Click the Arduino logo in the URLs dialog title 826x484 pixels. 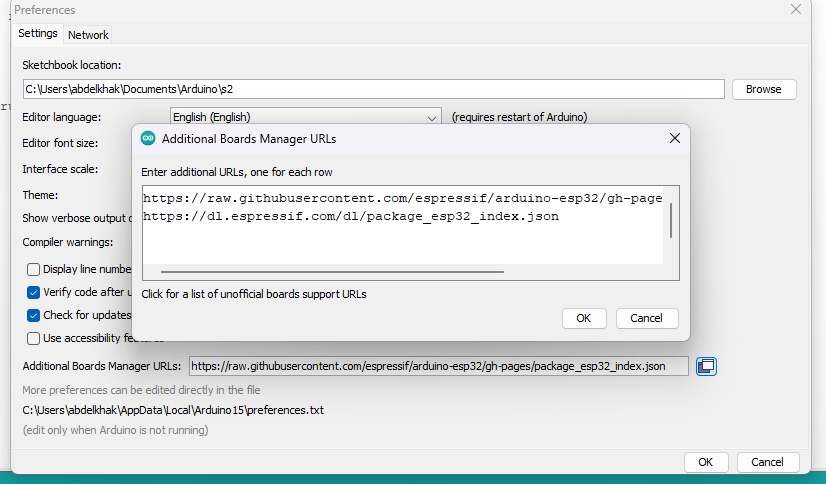[148, 139]
